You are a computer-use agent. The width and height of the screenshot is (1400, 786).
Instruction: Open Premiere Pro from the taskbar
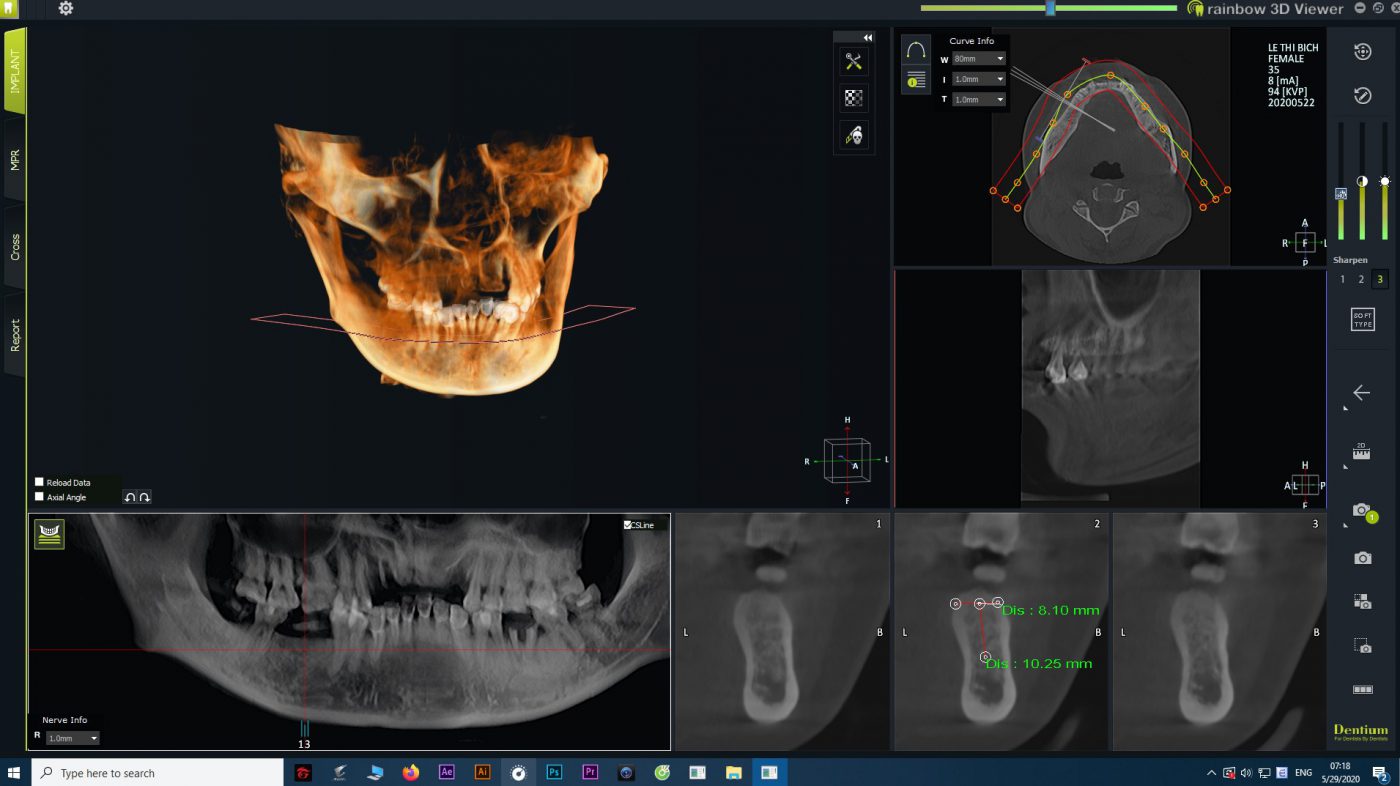[x=590, y=772]
